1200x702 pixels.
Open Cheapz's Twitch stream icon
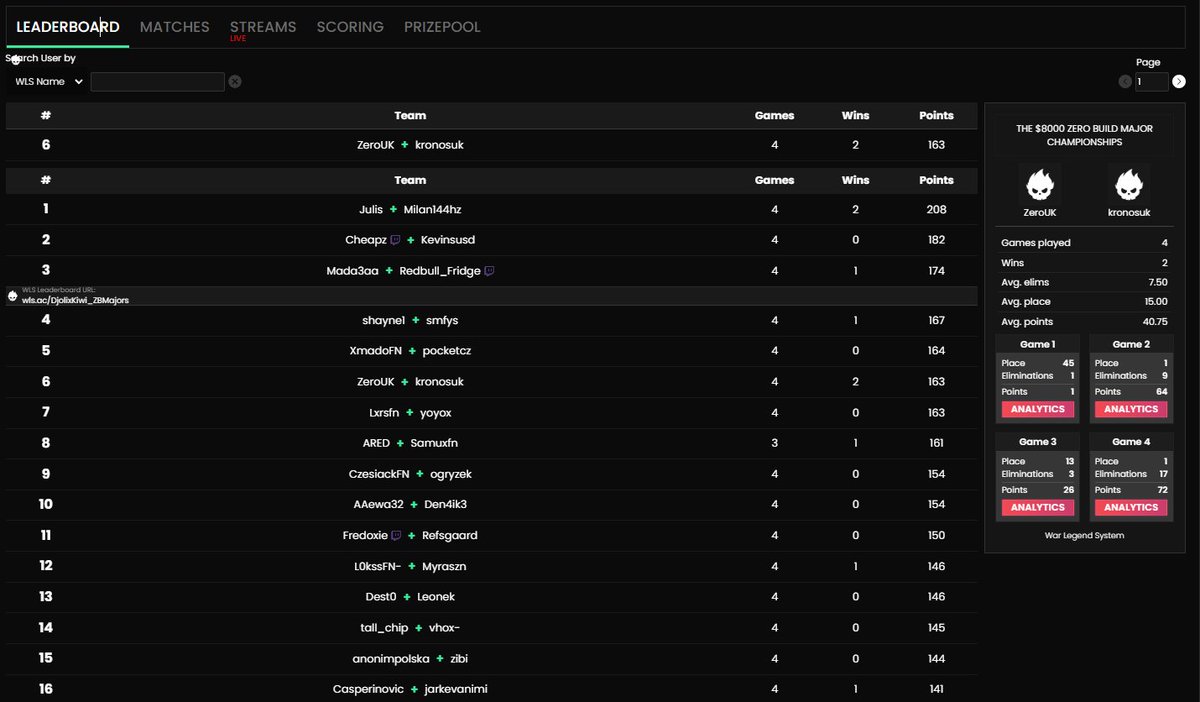pyautogui.click(x=395, y=240)
